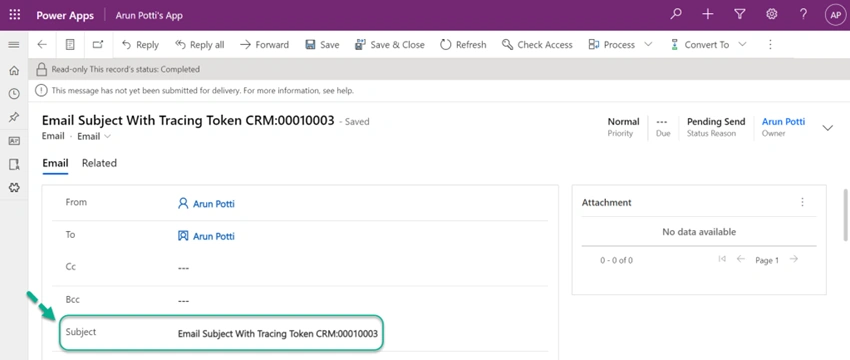Click the plus icon to create new record
The width and height of the screenshot is (850, 360).
pos(707,15)
